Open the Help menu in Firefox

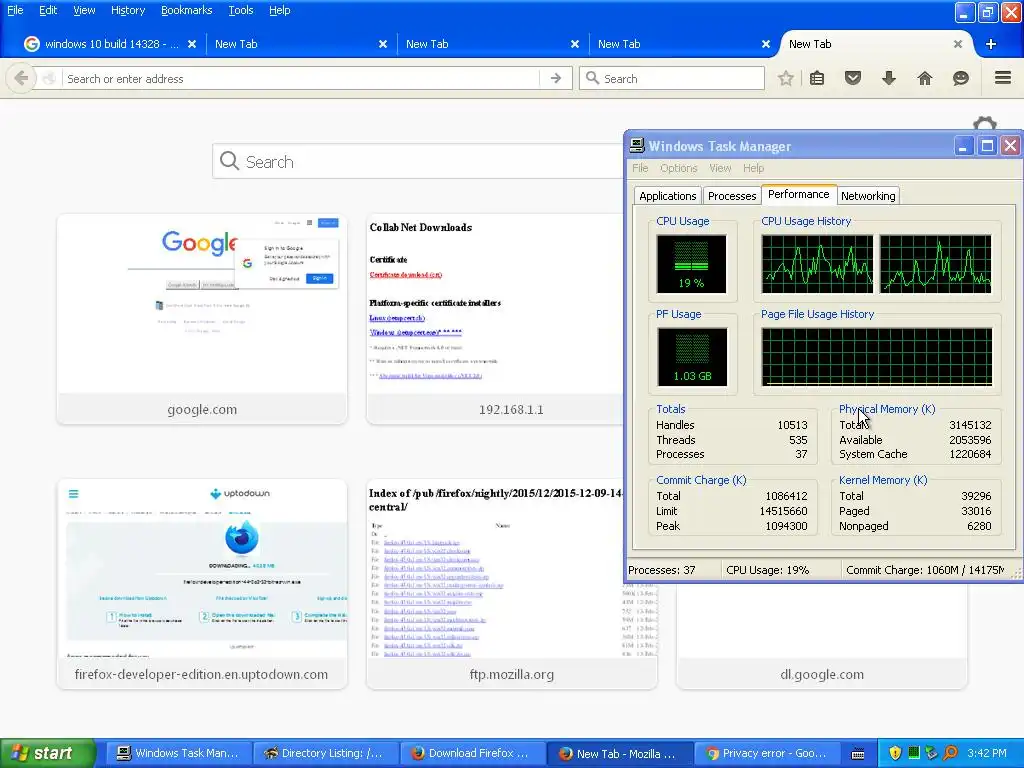tap(280, 10)
